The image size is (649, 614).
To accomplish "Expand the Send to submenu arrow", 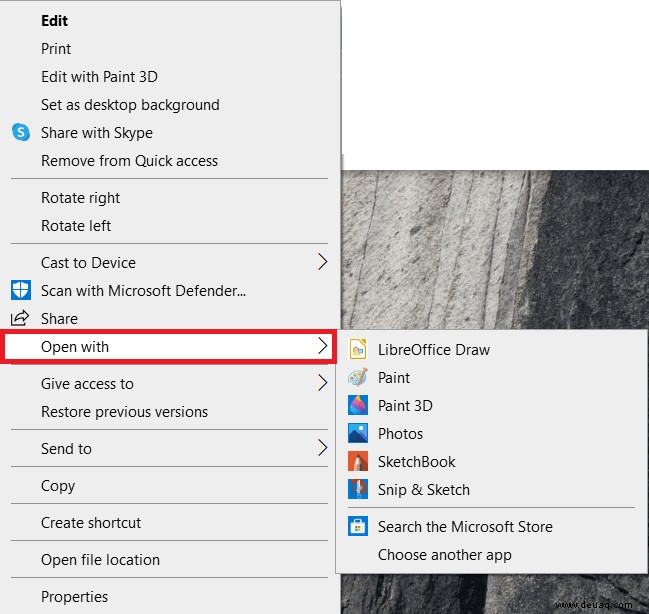I will coord(322,448).
